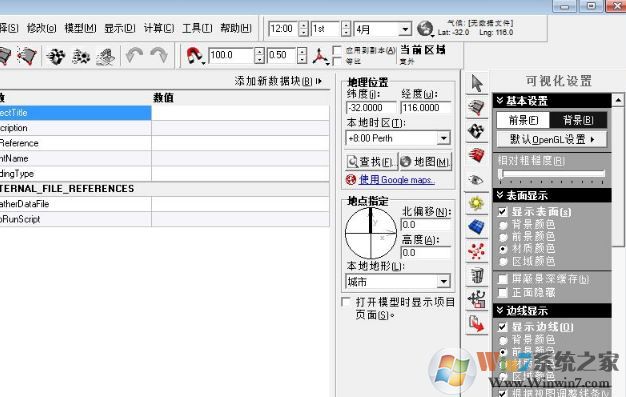The height and width of the screenshot is (397, 626).
Task: Open the 本地地形 dropdown showing 城市
Action: tap(444, 282)
